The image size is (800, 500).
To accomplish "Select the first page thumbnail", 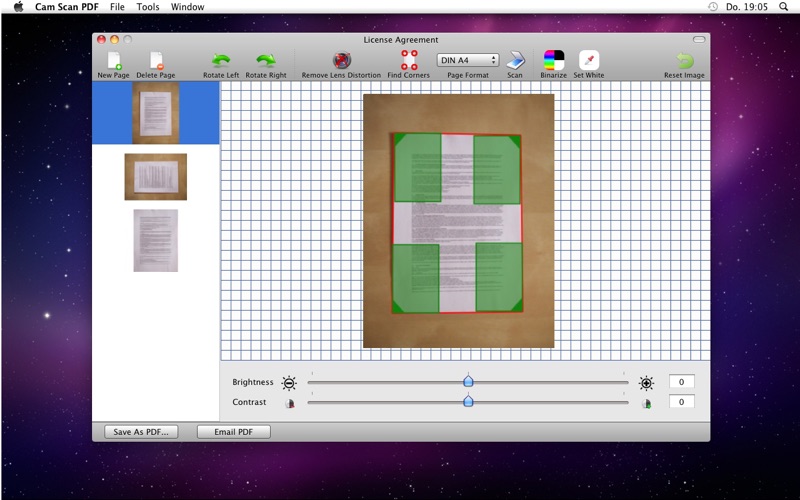I will 156,113.
